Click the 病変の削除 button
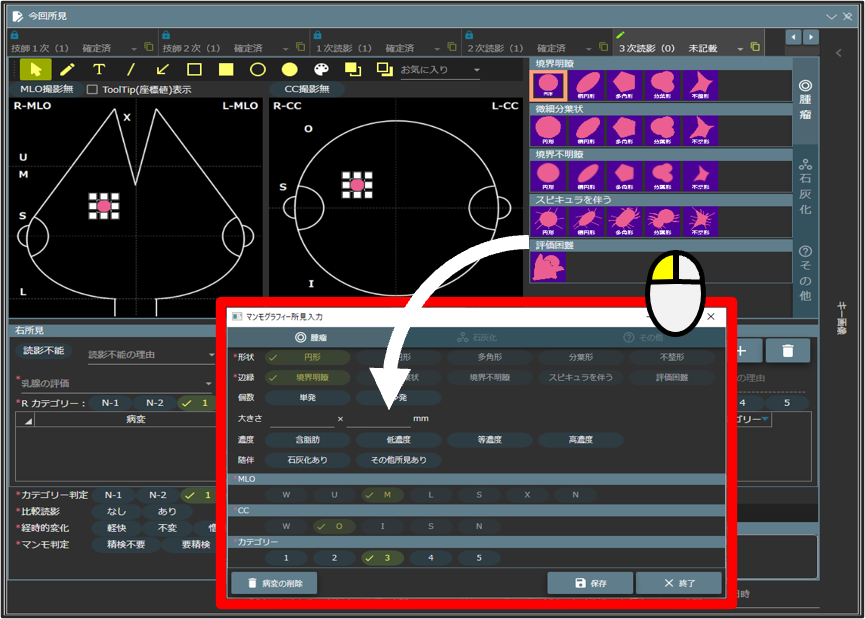Viewport: 865px width, 619px height. point(275,583)
